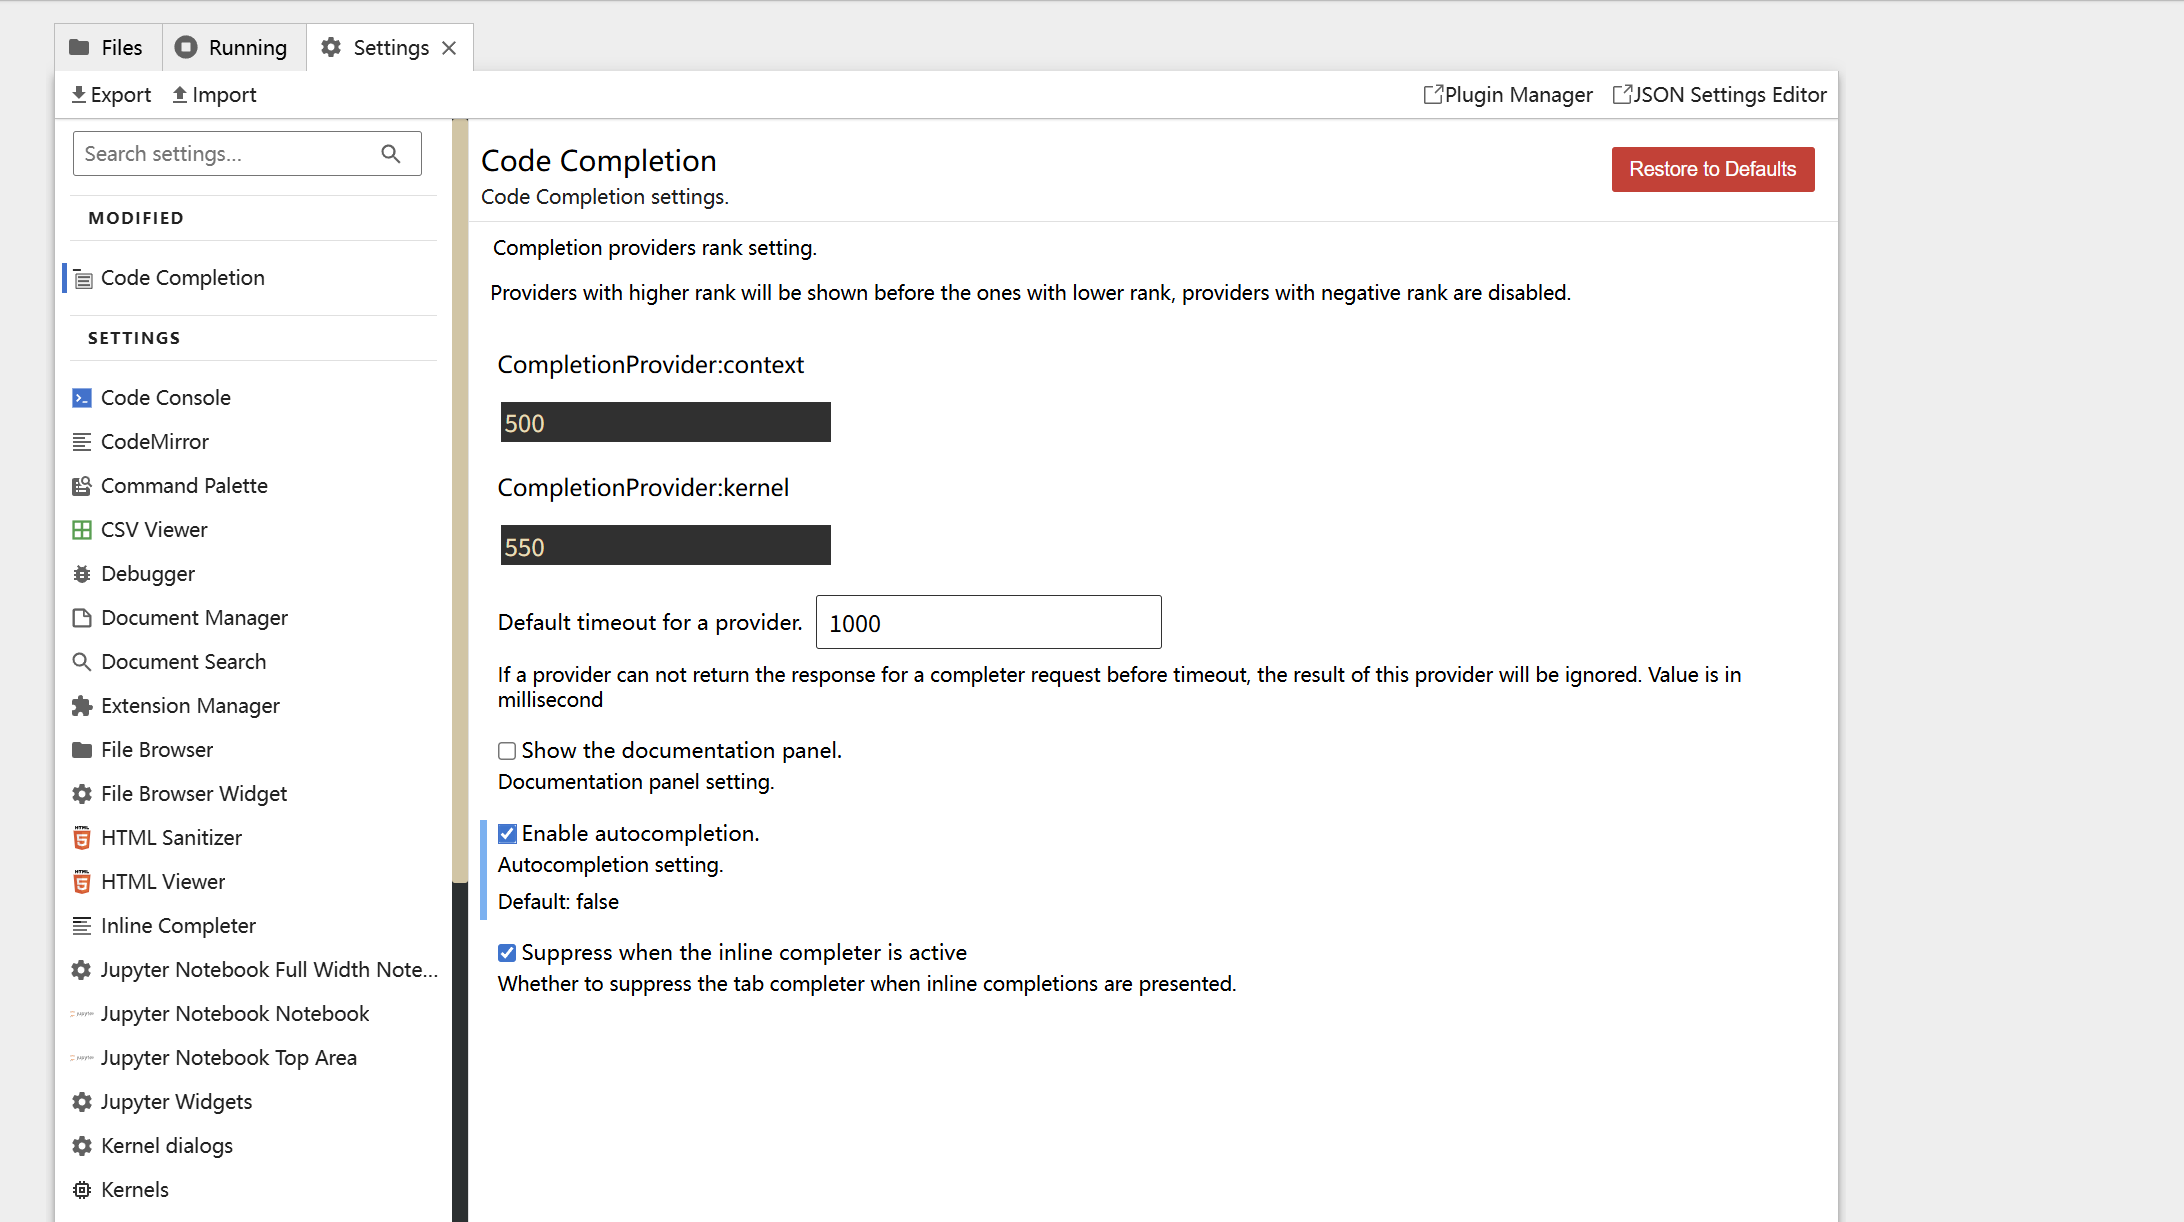
Task: Open Command Palette settings
Action: 184,486
